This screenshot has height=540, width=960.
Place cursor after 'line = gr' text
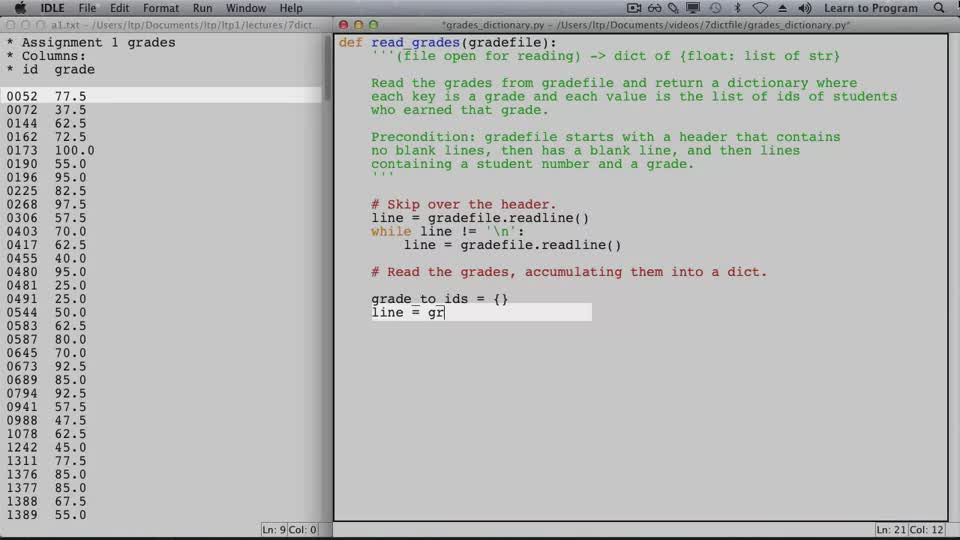(x=445, y=312)
